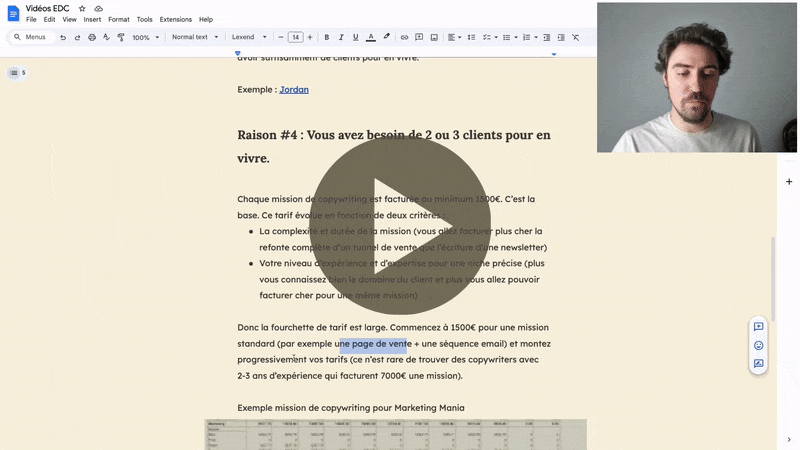Select the highlight color pen icon
The width and height of the screenshot is (800, 450).
[x=387, y=37]
